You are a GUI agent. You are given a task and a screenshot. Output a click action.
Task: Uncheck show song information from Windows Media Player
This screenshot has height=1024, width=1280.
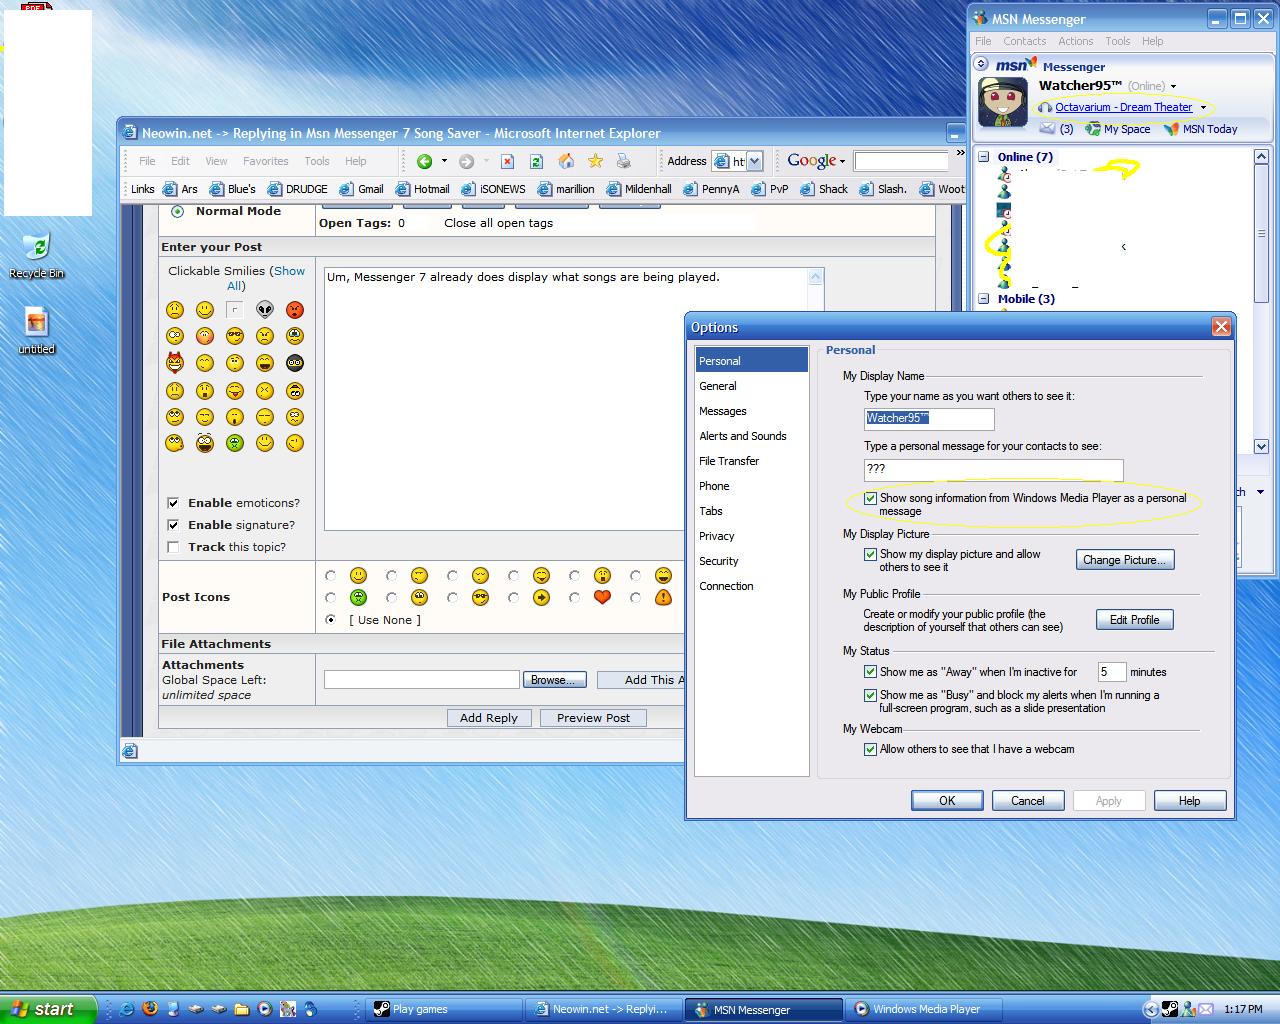pos(871,498)
